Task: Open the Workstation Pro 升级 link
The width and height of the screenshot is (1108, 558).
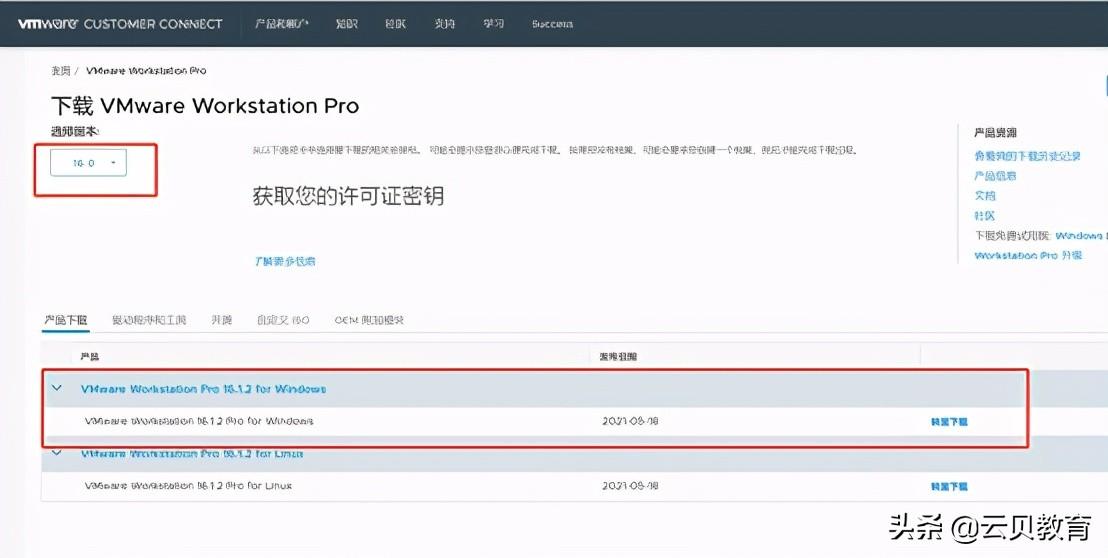Action: click(x=1028, y=255)
